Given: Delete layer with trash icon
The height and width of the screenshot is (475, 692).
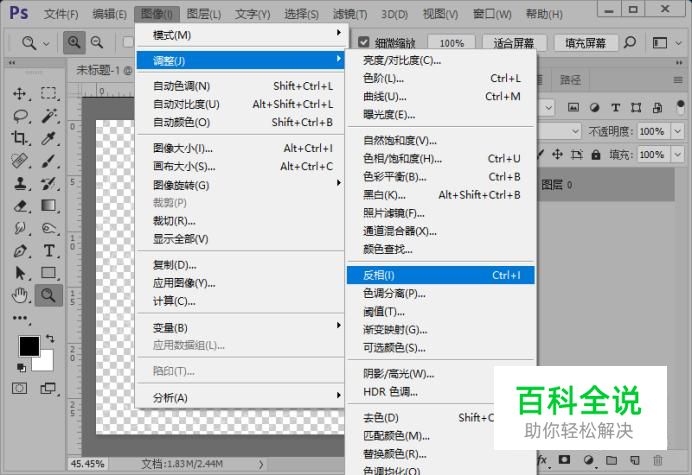Looking at the screenshot, I should [x=658, y=460].
